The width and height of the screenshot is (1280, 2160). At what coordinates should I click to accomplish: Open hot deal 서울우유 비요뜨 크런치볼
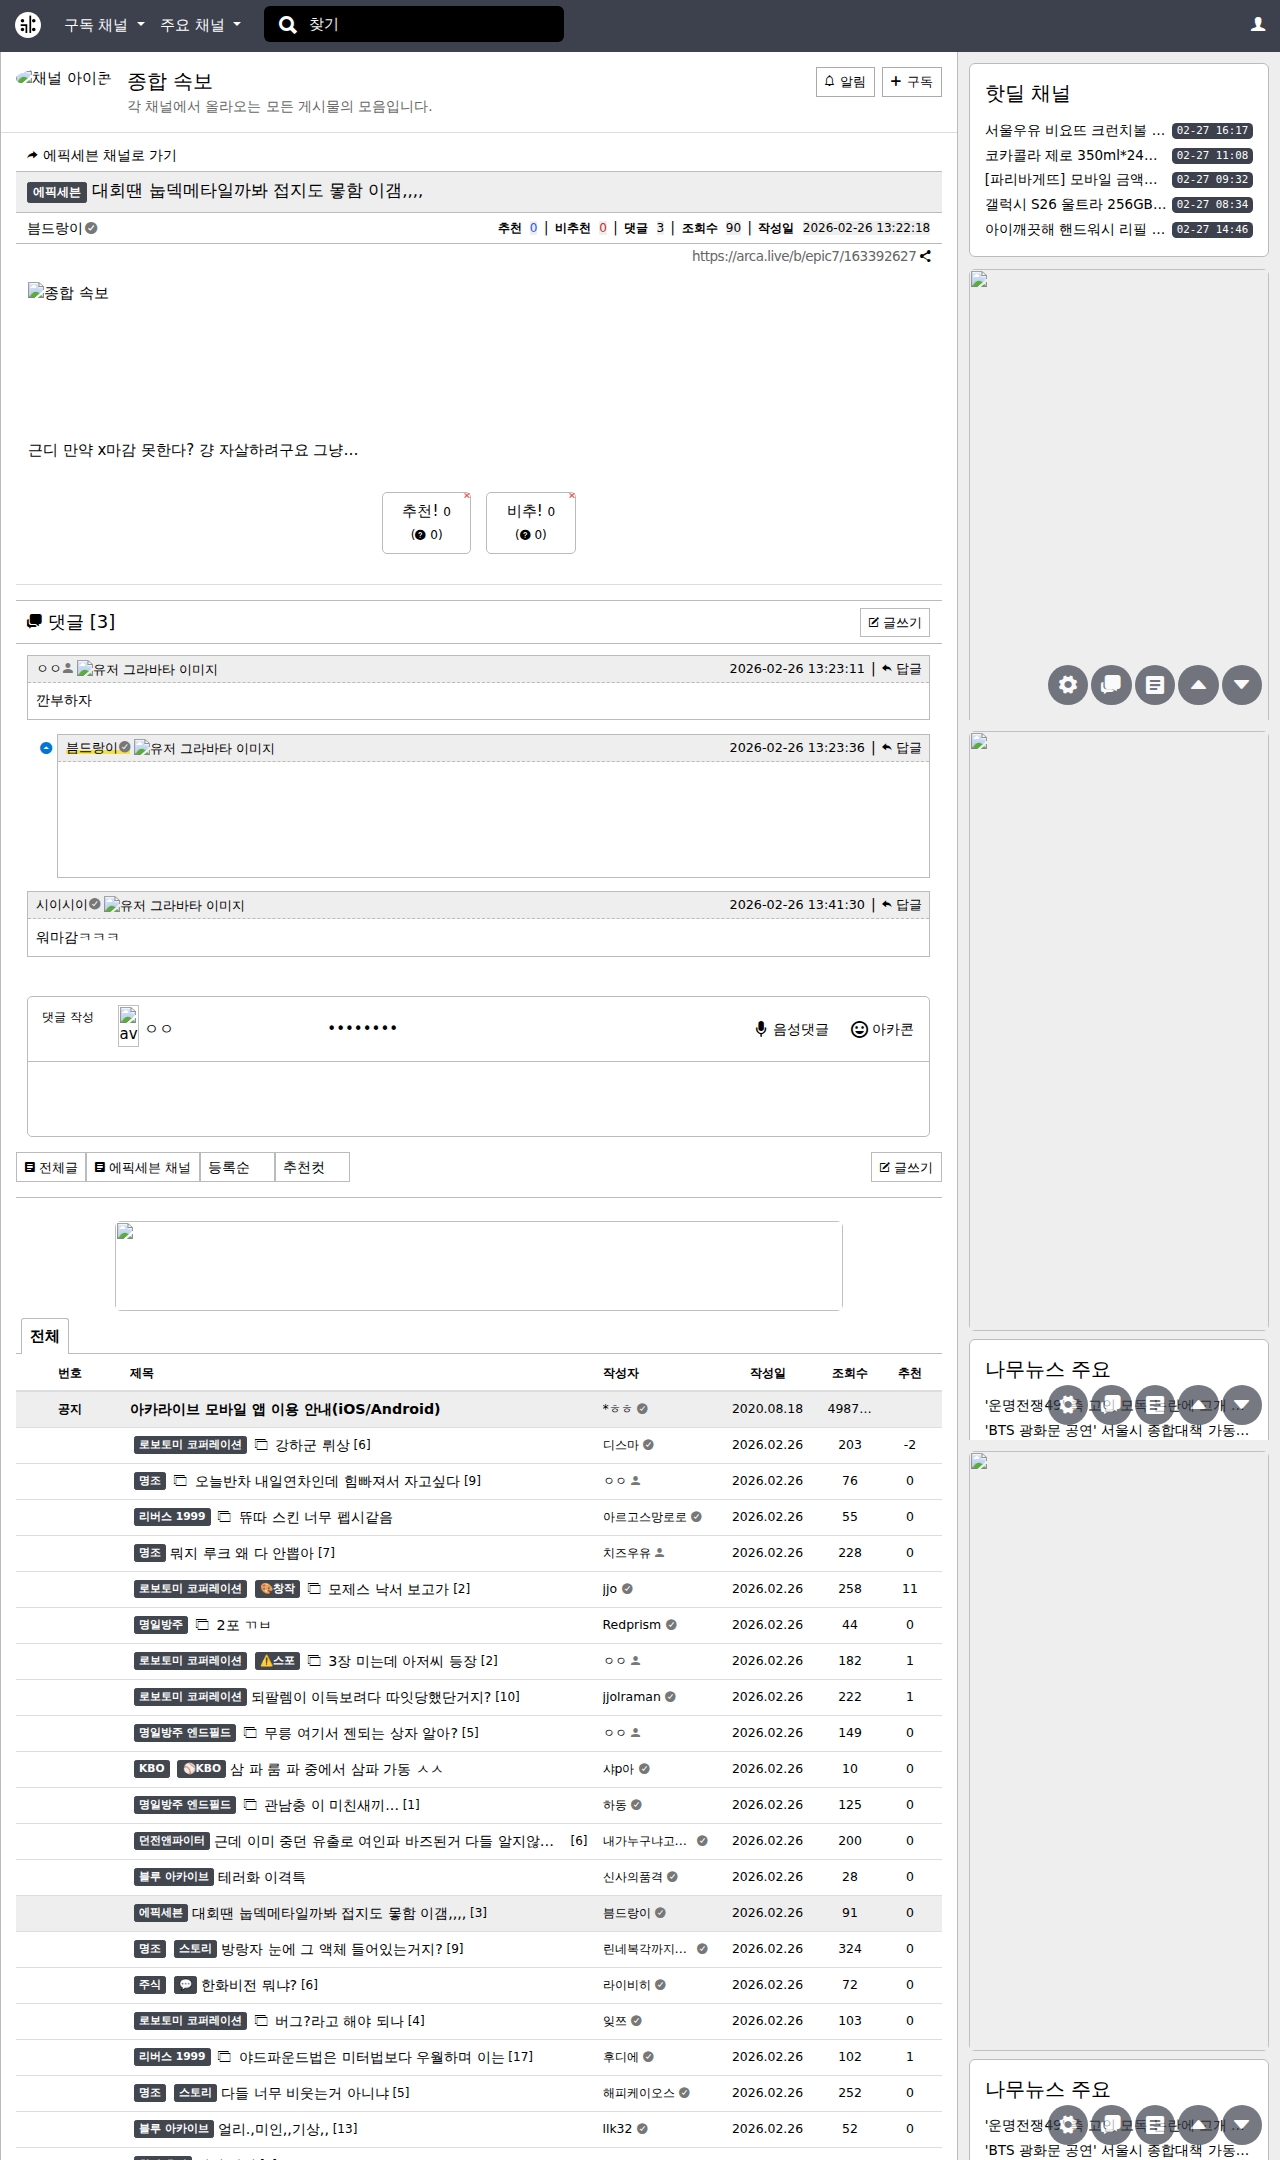point(1075,131)
